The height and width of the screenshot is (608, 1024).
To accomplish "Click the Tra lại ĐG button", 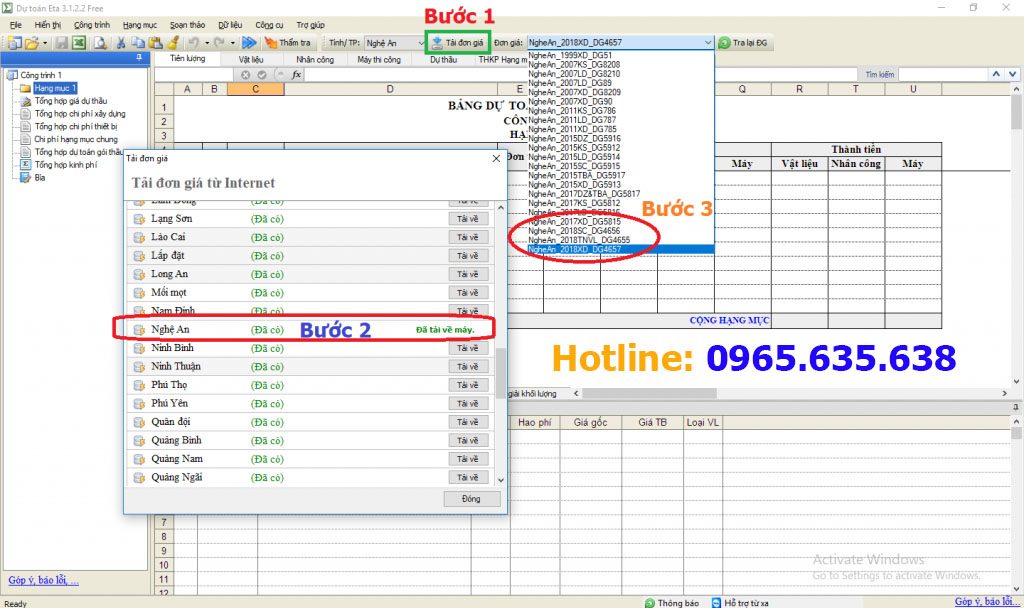I will point(743,43).
